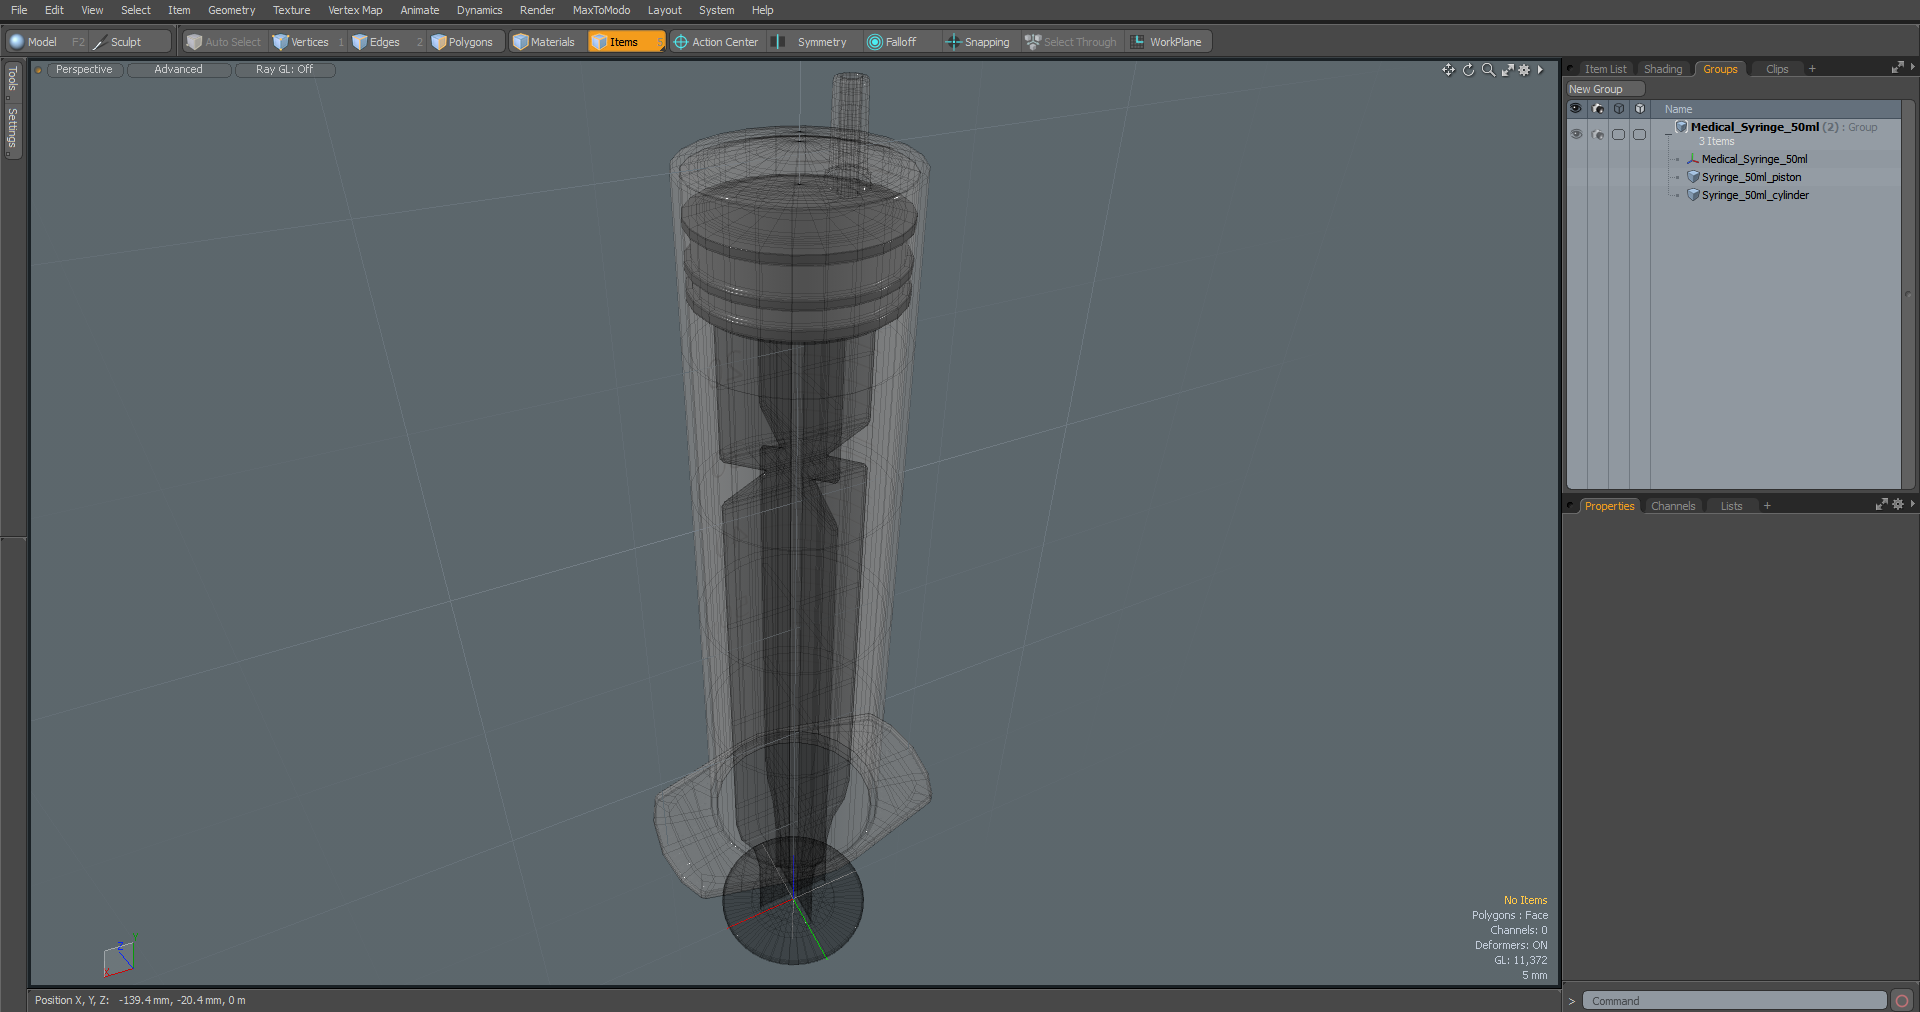Maximize the 3D viewport with the expand icon
This screenshot has height=1012, width=1920.
click(x=1507, y=70)
